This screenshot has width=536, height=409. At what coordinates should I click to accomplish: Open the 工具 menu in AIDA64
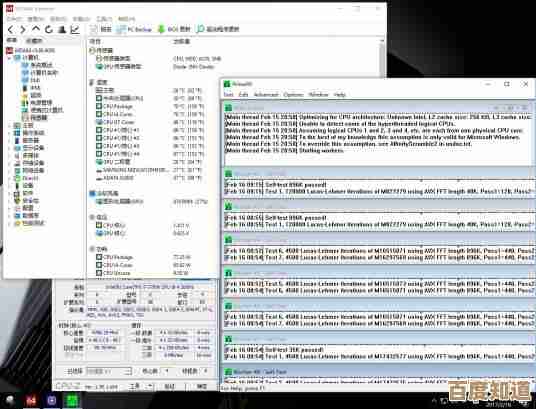coord(104,19)
